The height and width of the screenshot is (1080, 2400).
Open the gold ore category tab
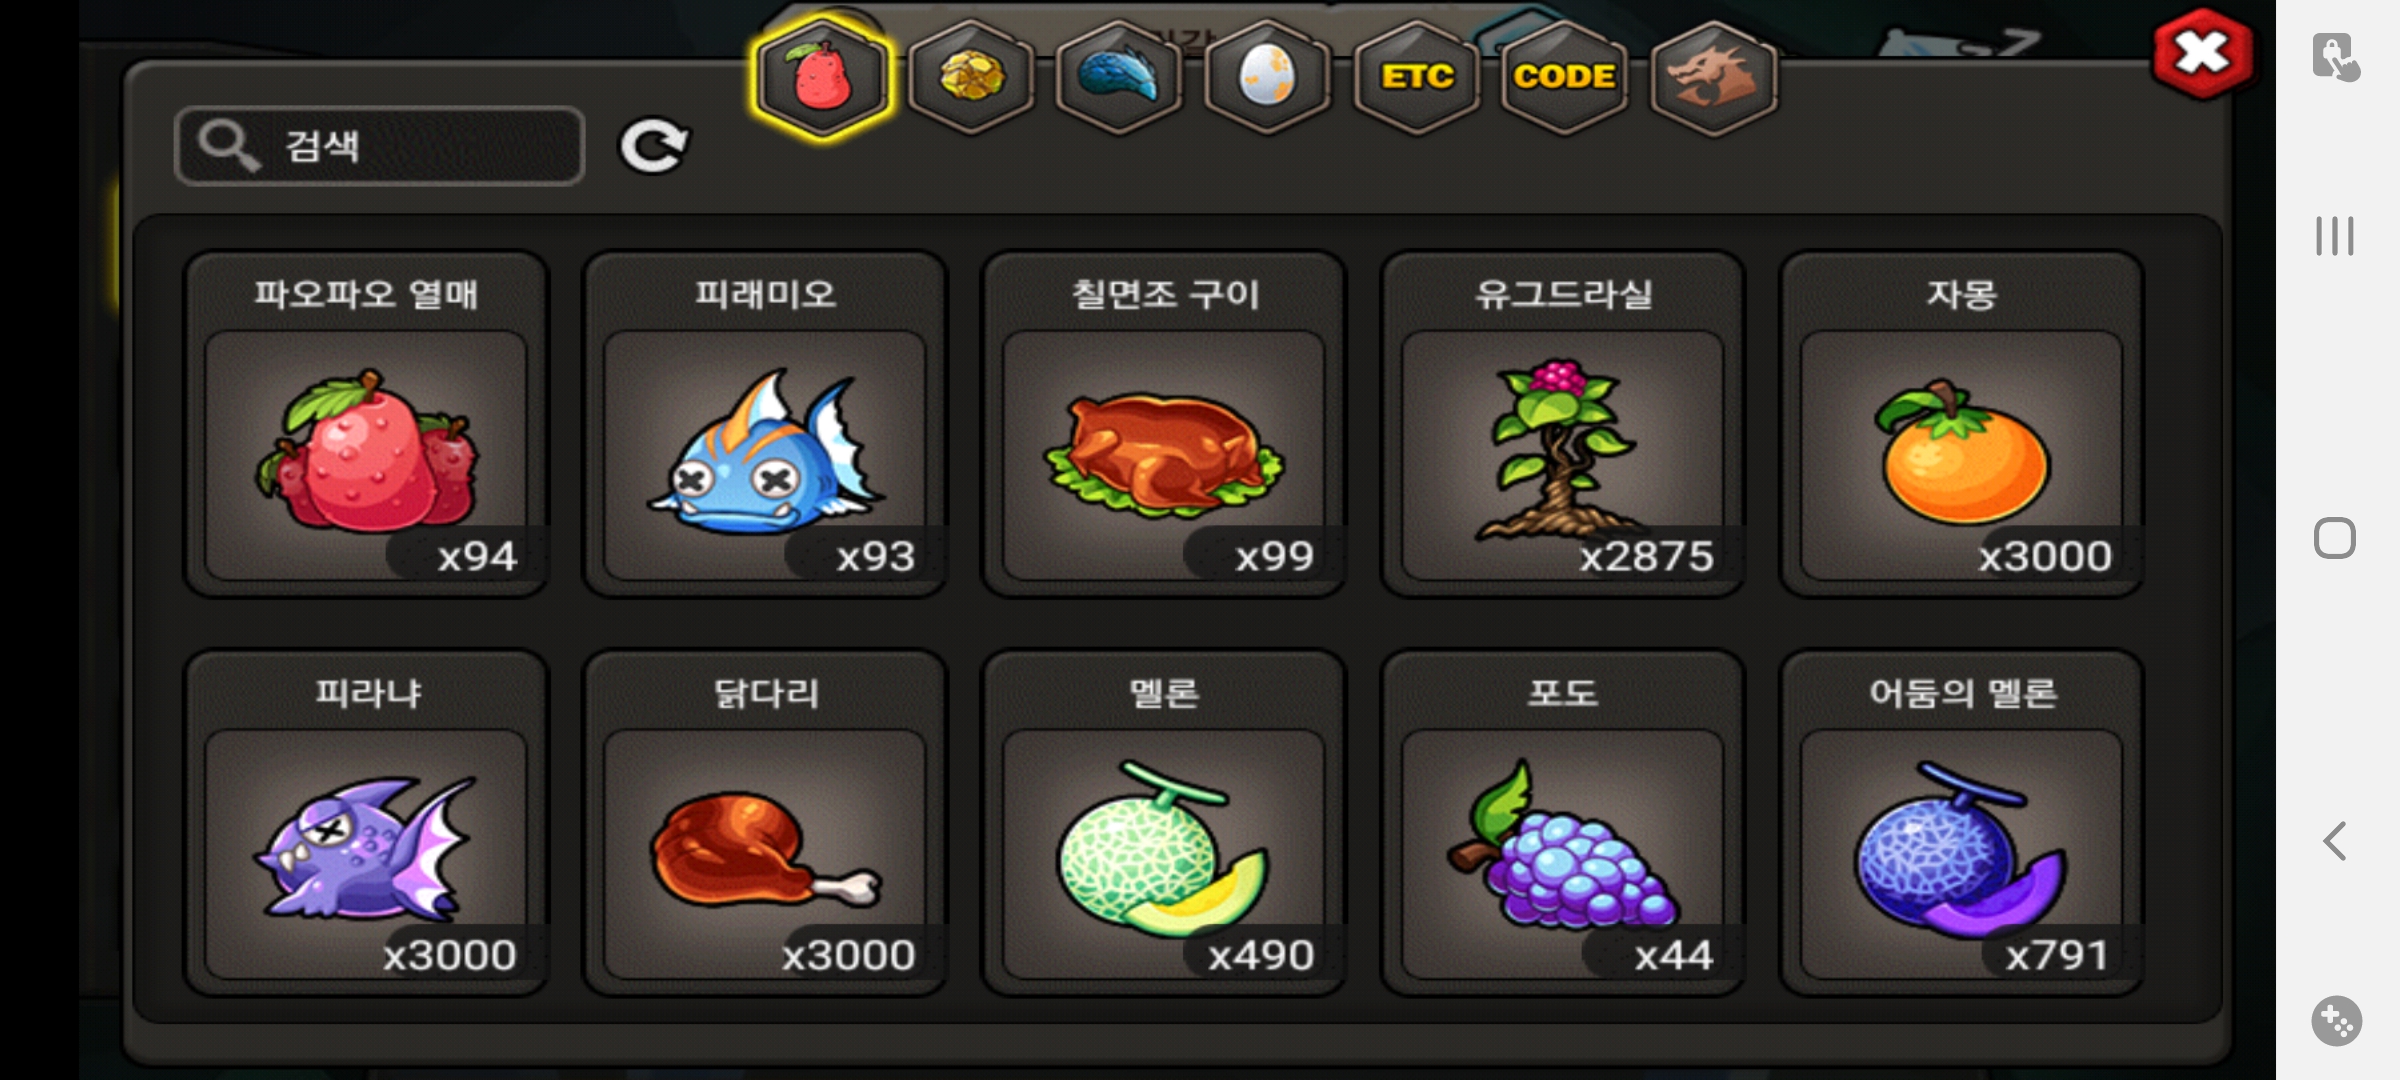971,77
